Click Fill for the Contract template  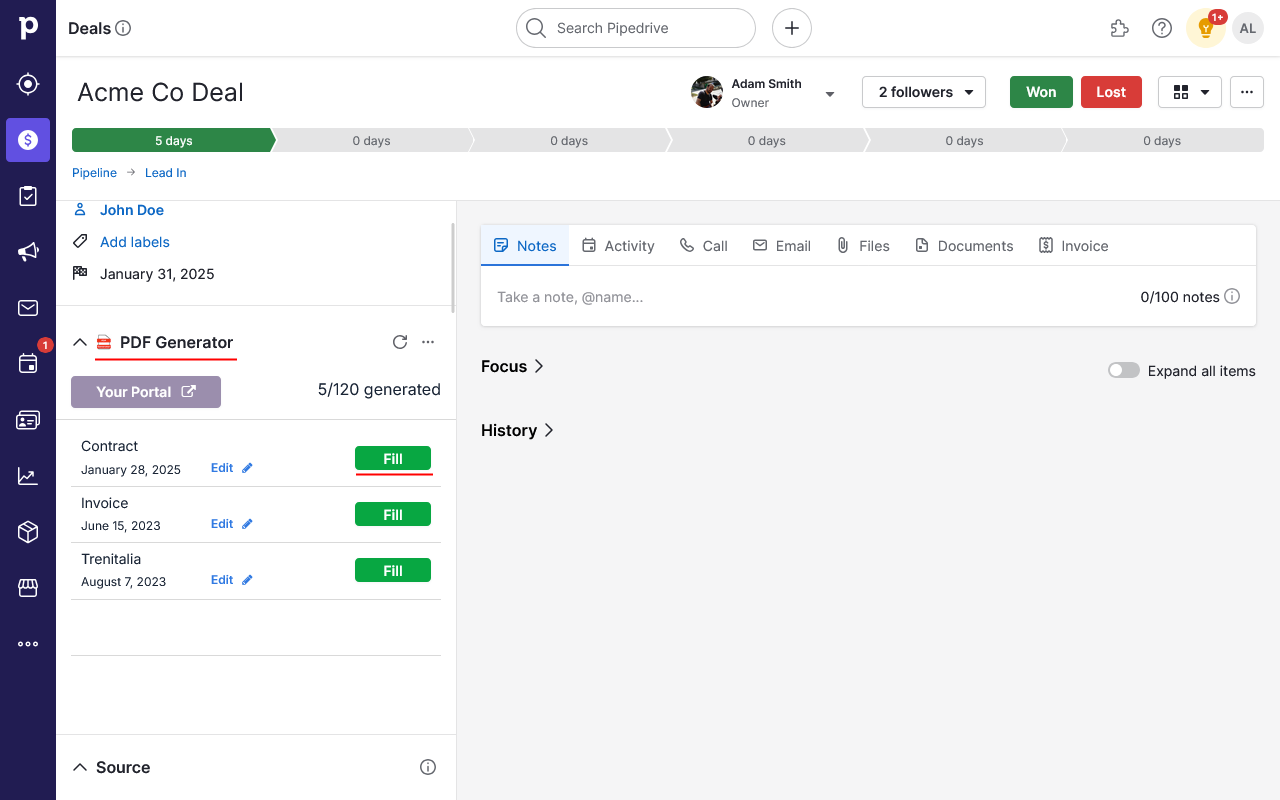tap(393, 458)
